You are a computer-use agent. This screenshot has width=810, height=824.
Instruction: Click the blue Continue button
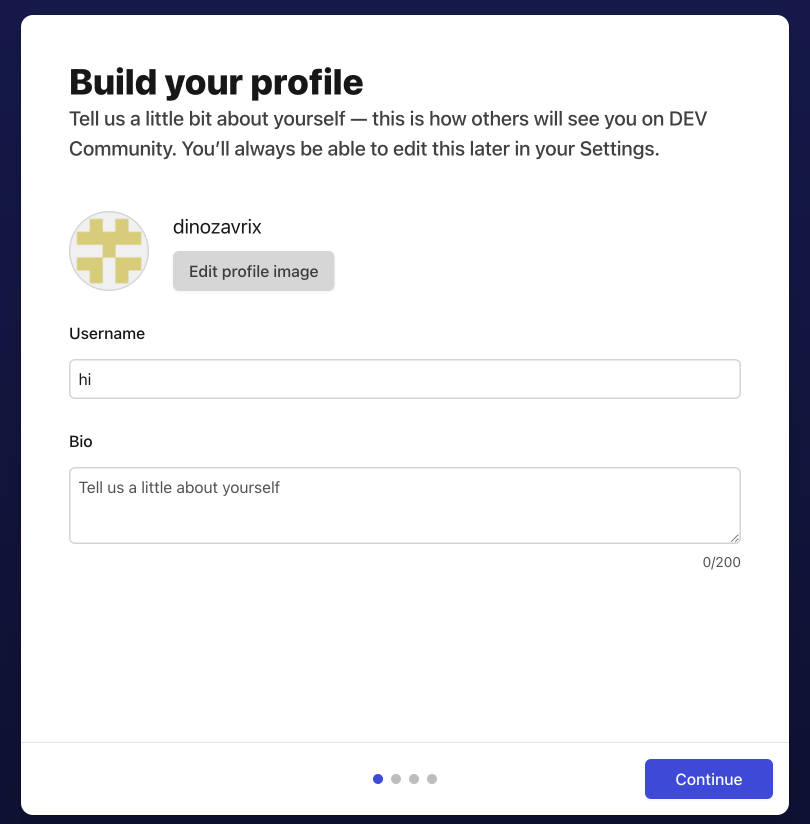tap(708, 779)
